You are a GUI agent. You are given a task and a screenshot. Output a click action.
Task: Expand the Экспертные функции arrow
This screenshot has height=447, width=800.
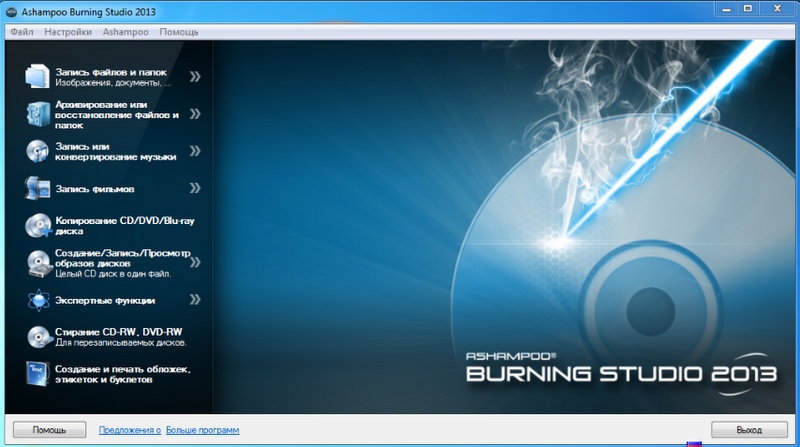point(195,300)
